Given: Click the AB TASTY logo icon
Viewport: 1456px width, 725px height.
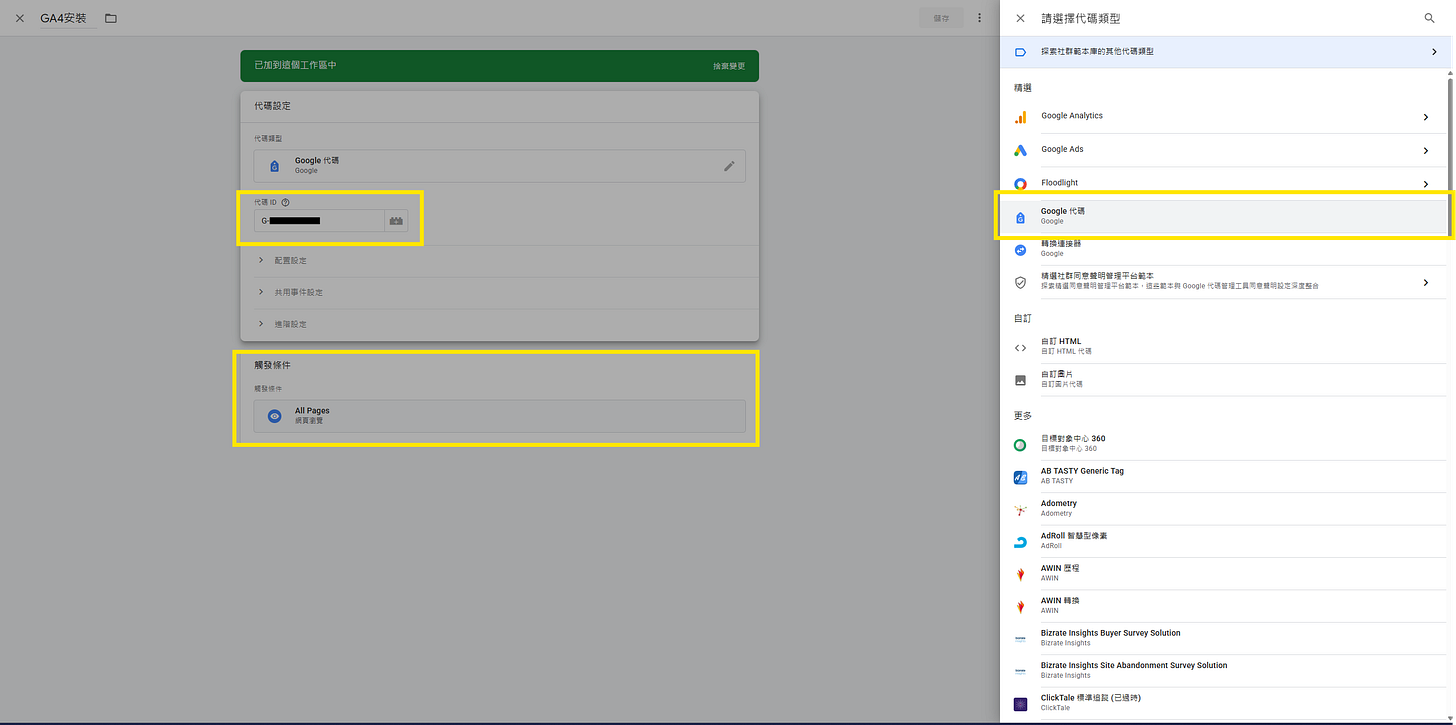Looking at the screenshot, I should [1020, 478].
